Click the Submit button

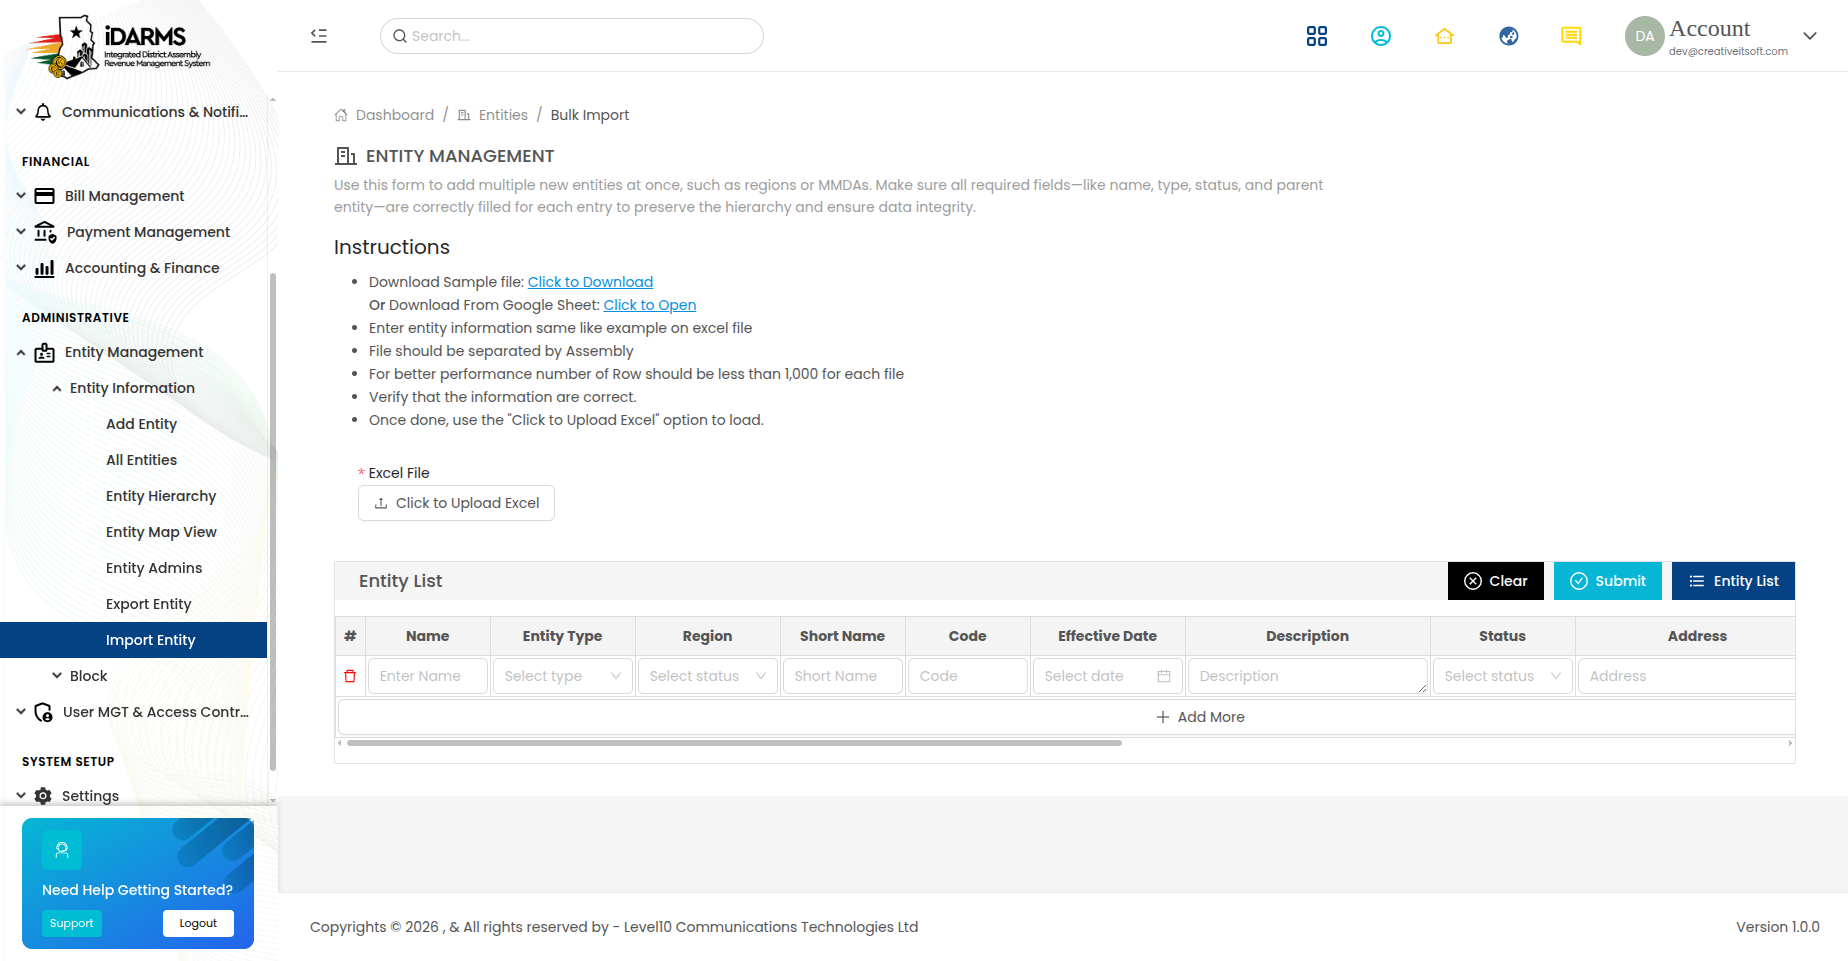point(1608,581)
